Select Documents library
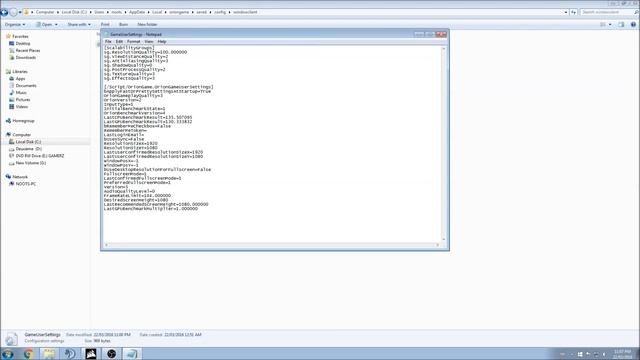640x360 pixels. [x=26, y=86]
